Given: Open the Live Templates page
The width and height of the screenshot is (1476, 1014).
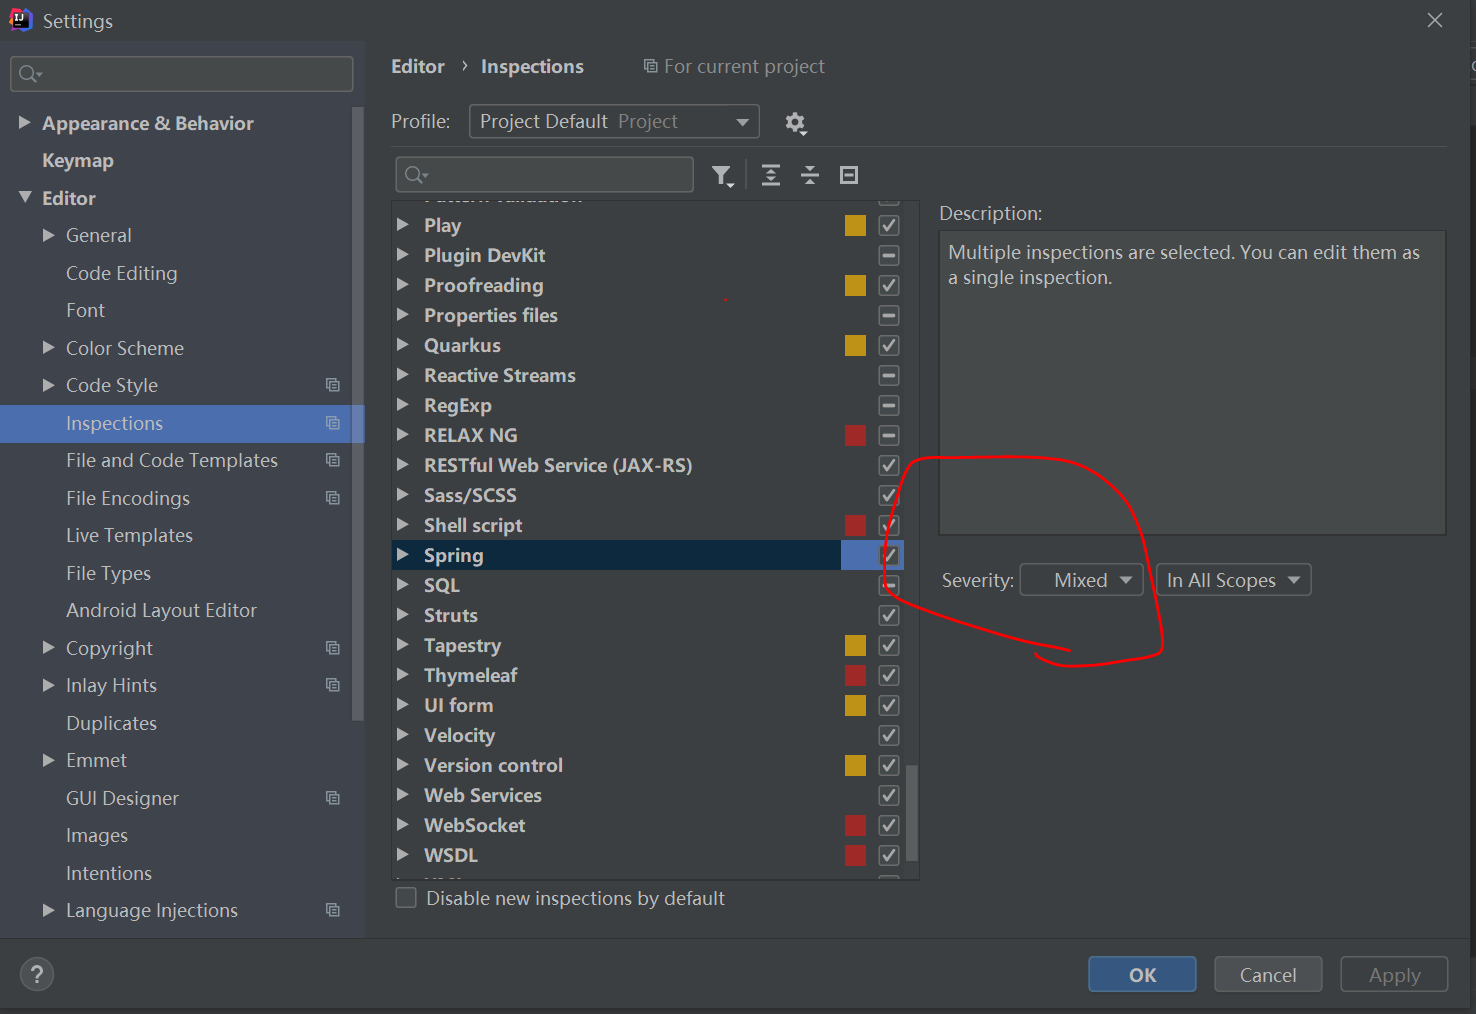Looking at the screenshot, I should pos(129,535).
